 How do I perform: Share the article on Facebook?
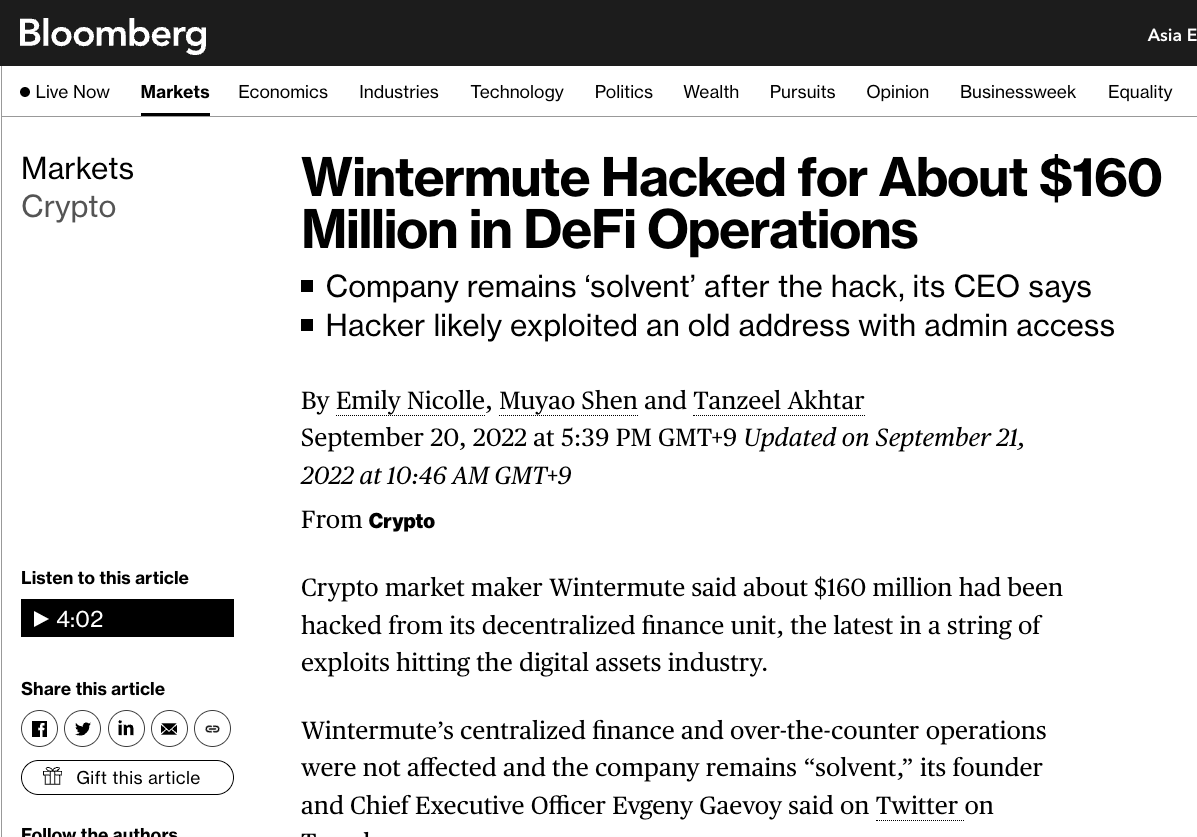(x=39, y=729)
